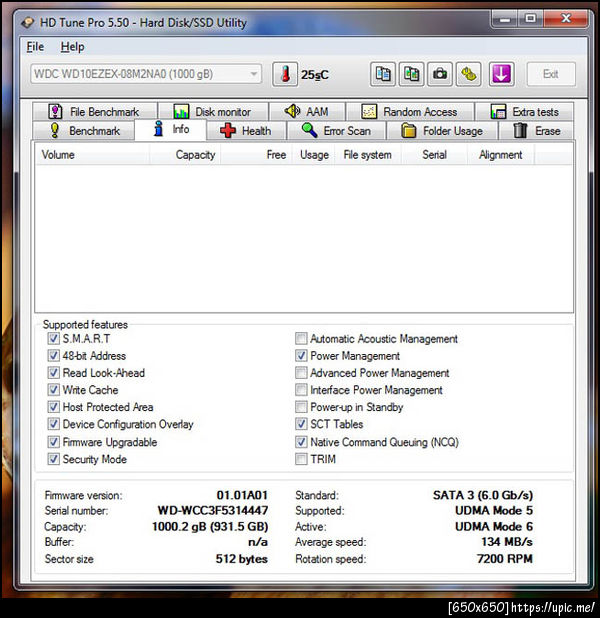Click the Volume column header
Screen dimensions: 600x618
click(x=92, y=154)
